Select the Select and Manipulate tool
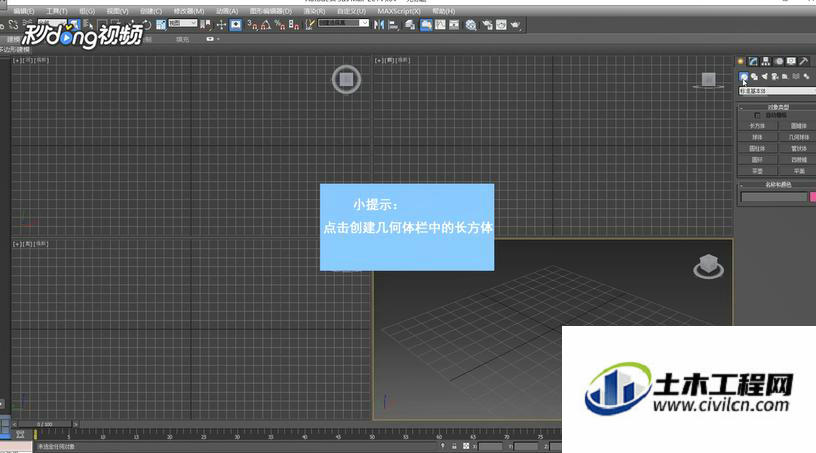Viewport: 816px width, 453px height. click(x=221, y=24)
